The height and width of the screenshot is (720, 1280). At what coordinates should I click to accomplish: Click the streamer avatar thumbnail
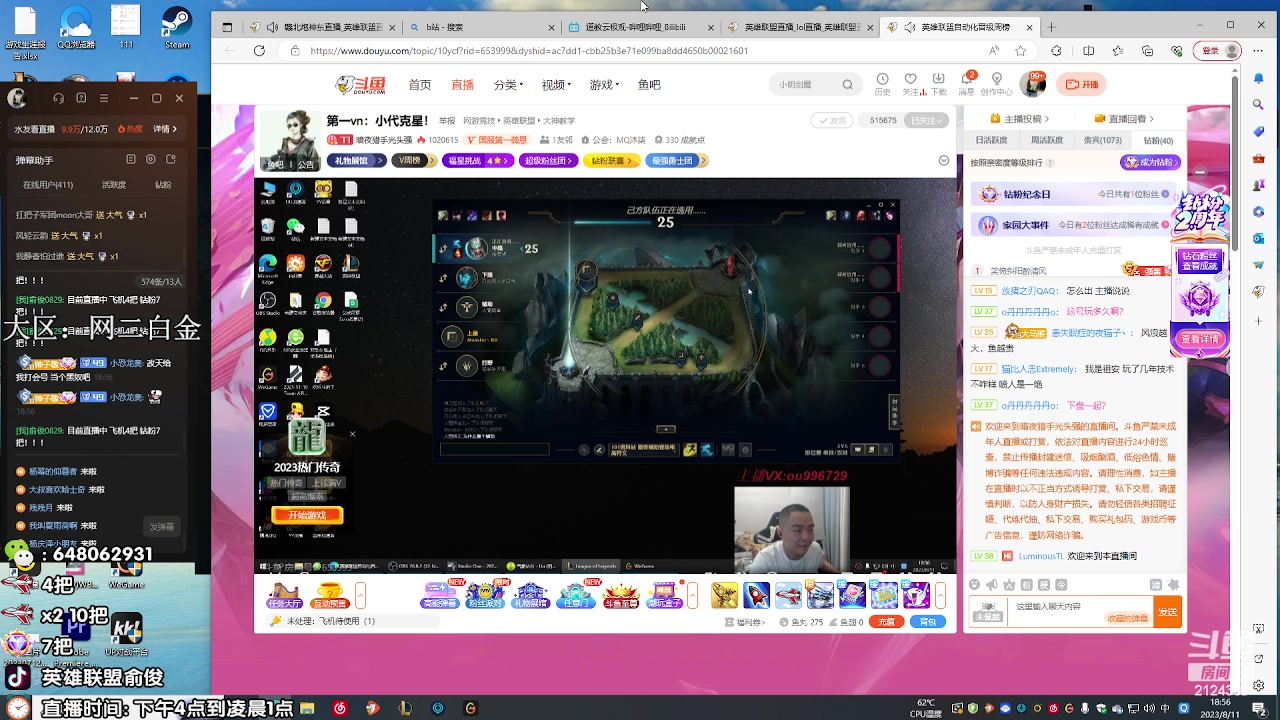click(x=289, y=139)
